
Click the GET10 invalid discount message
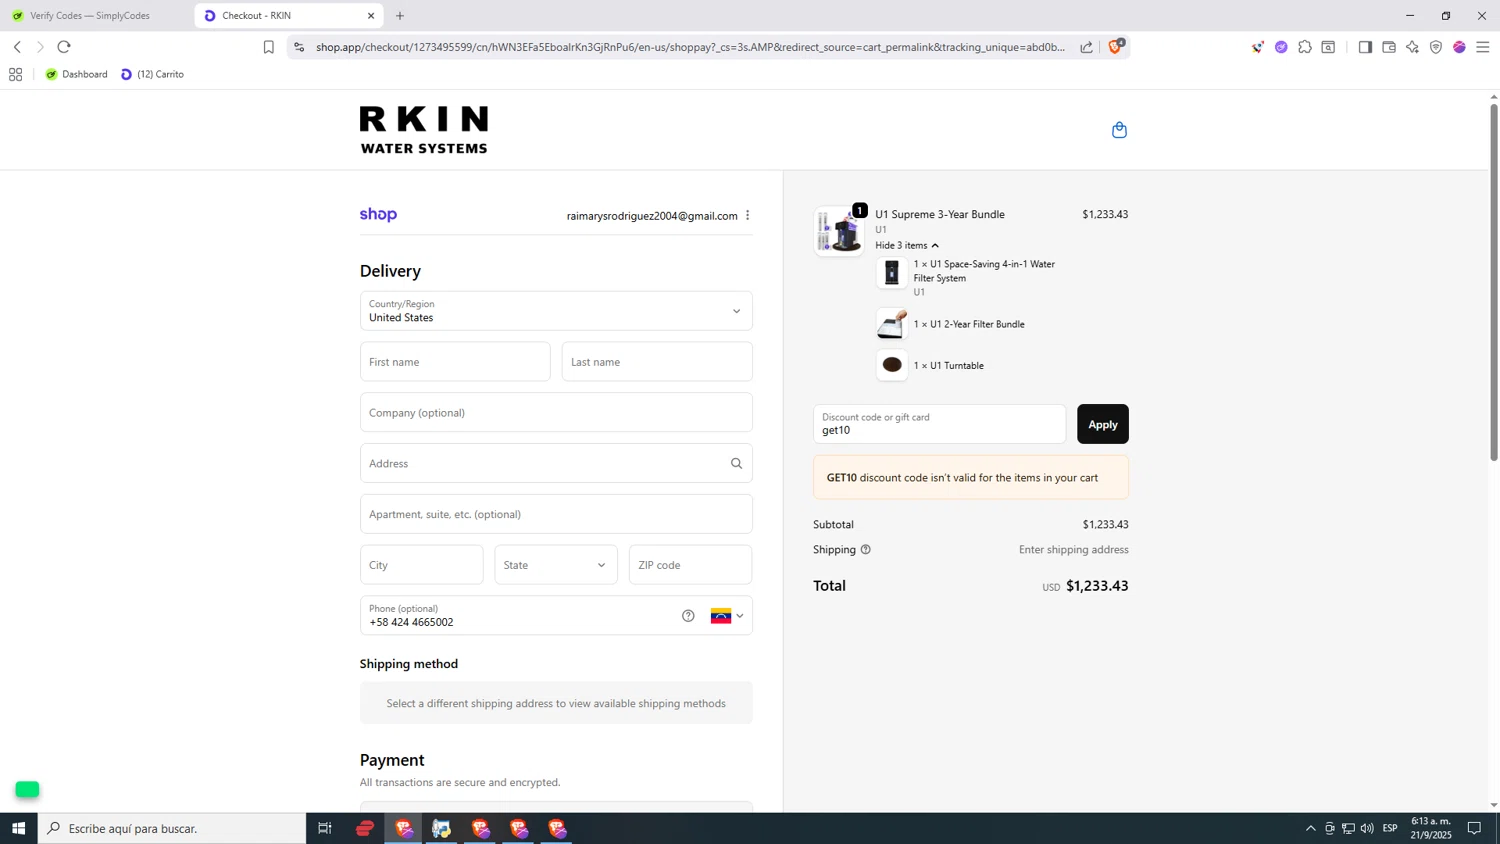pyautogui.click(x=971, y=478)
